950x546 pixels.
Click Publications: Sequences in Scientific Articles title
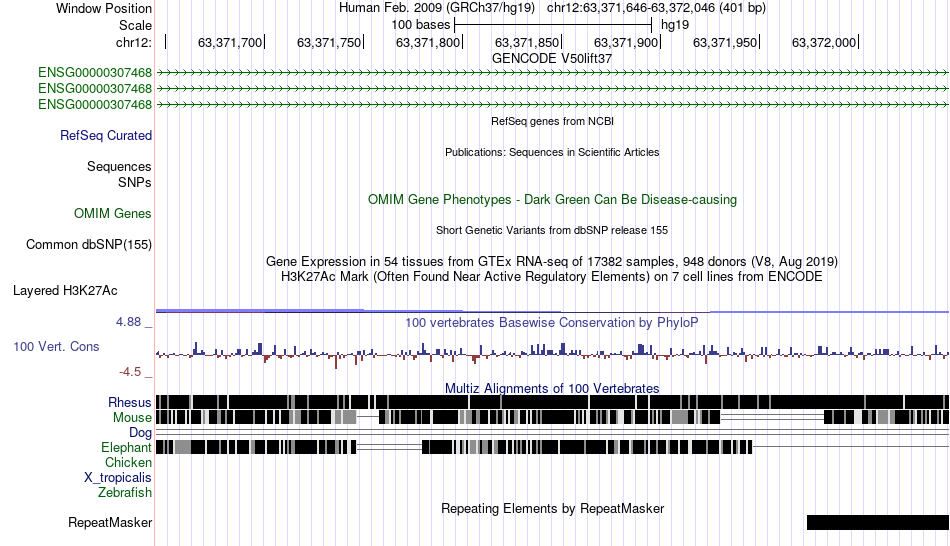pyautogui.click(x=552, y=152)
